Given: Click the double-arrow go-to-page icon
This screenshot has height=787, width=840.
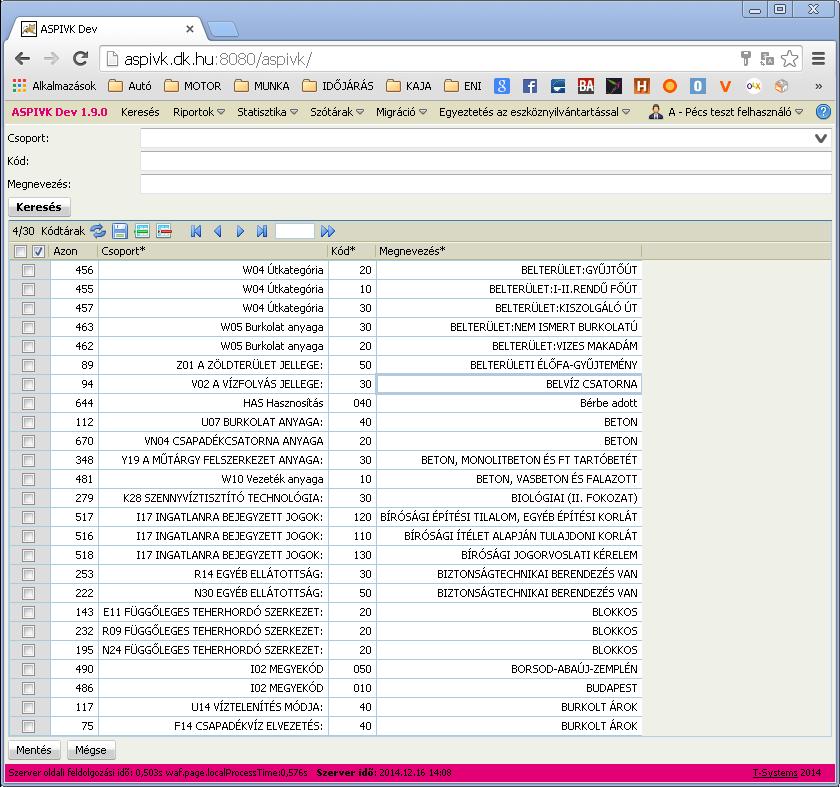Looking at the screenshot, I should tap(328, 231).
